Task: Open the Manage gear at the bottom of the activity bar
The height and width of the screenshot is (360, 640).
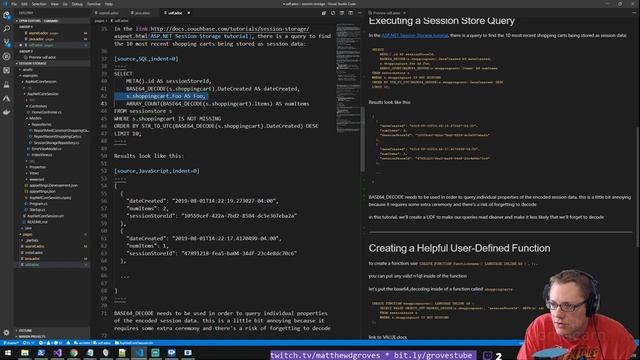Action: click(x=7, y=333)
